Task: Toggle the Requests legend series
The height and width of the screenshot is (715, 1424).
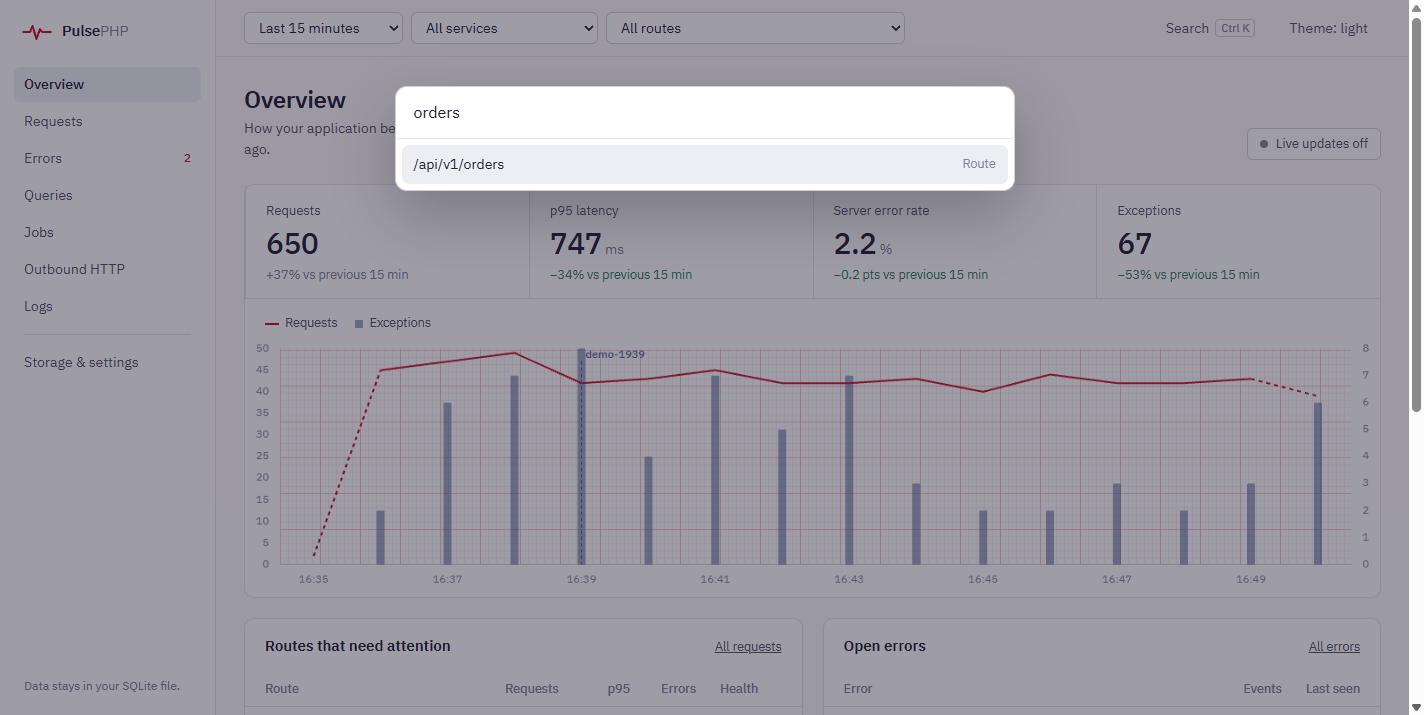Action: point(301,323)
